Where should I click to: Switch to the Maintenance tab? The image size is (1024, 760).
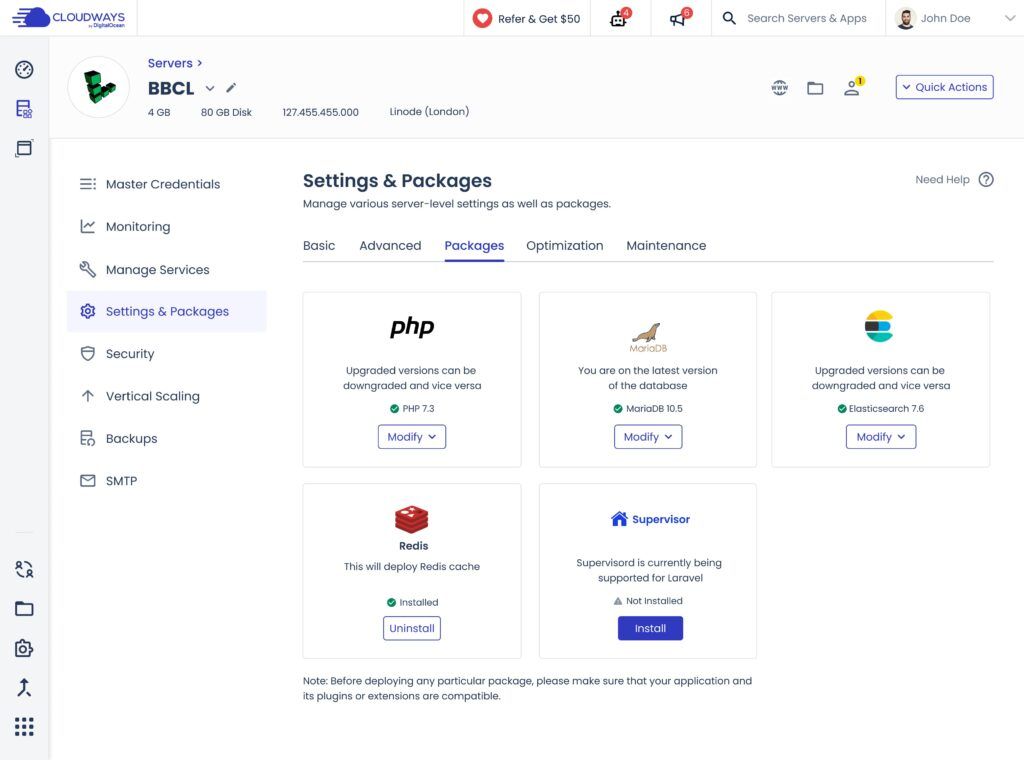coord(666,245)
